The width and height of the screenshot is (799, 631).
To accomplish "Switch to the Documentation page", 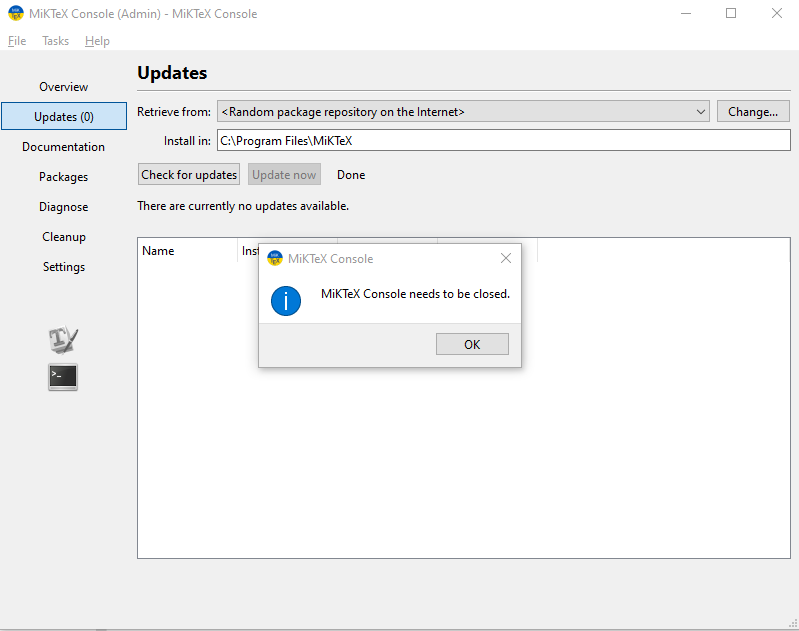I will tap(64, 147).
